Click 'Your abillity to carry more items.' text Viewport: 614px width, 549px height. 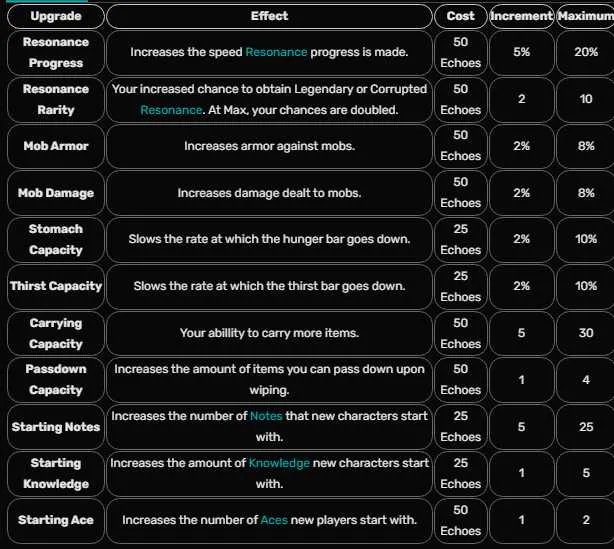[x=269, y=333]
